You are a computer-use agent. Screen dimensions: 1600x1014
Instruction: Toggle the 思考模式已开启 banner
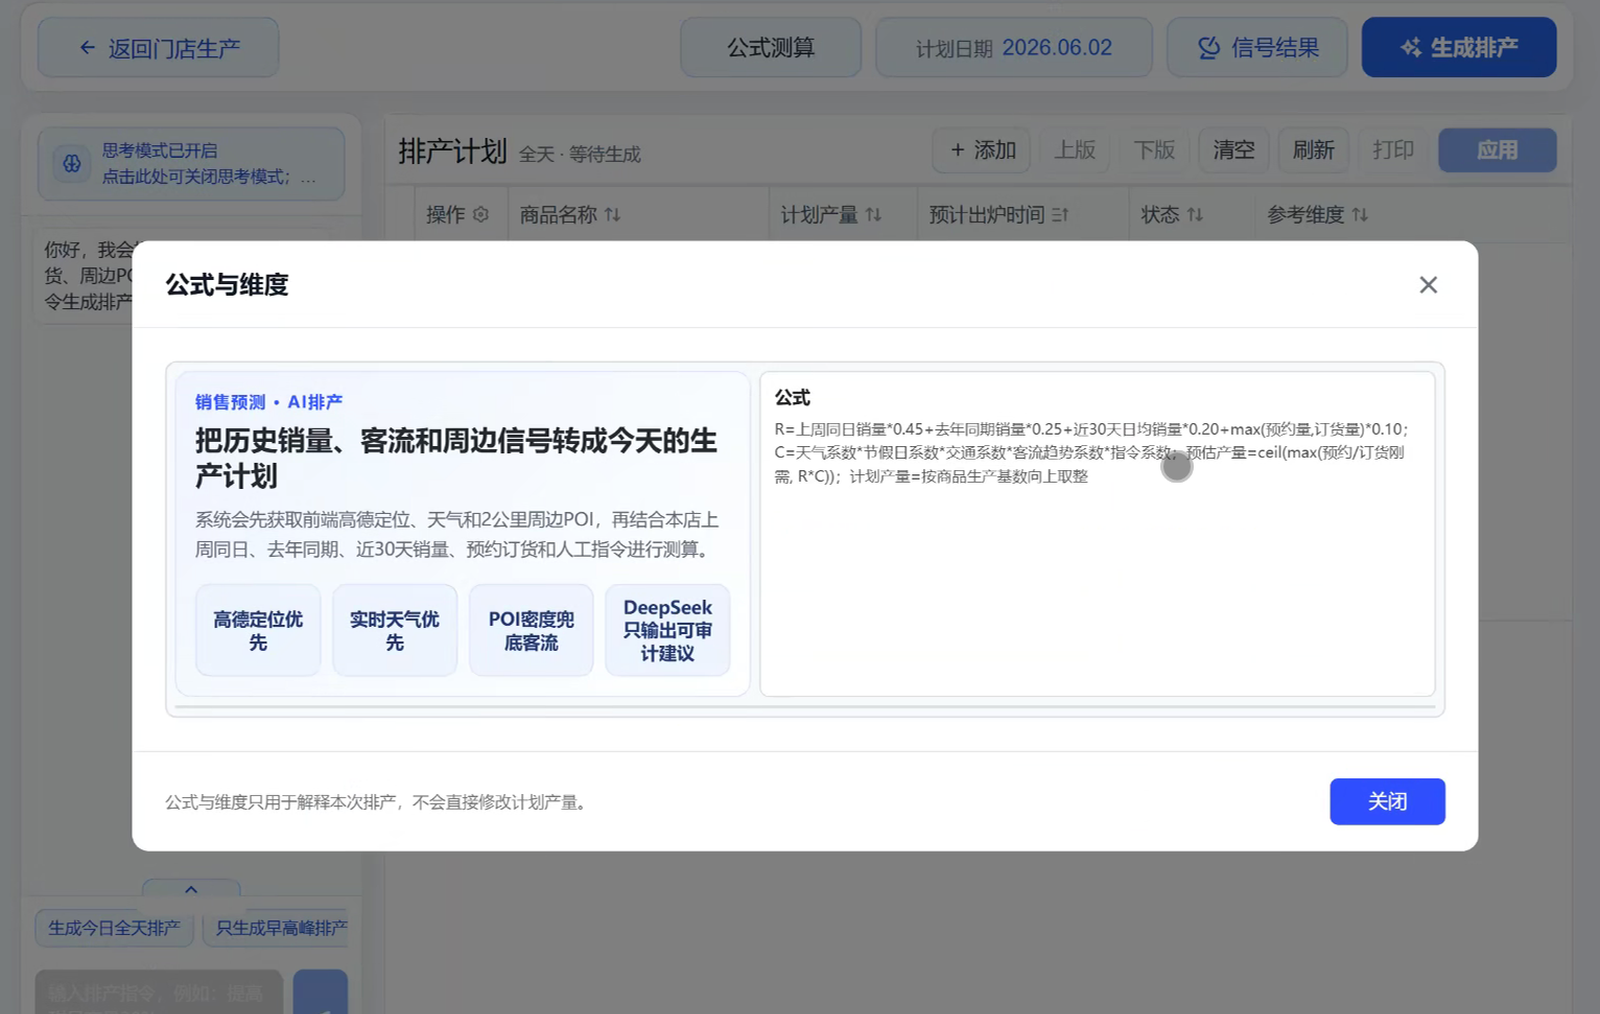191,163
